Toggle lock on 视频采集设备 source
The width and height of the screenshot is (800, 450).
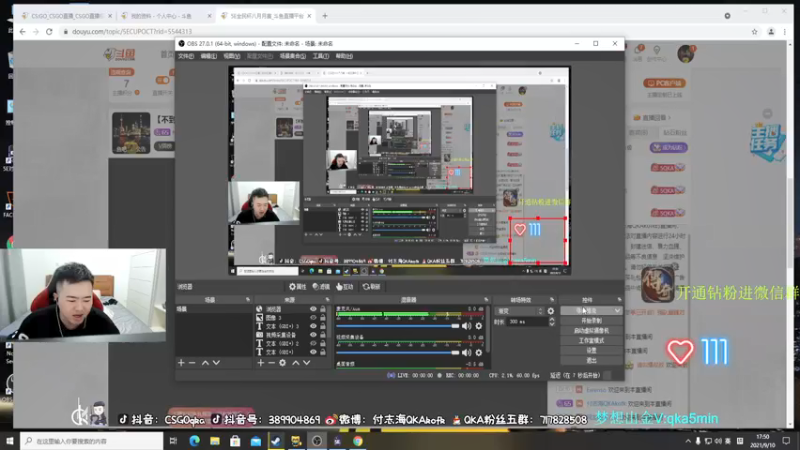(x=322, y=335)
